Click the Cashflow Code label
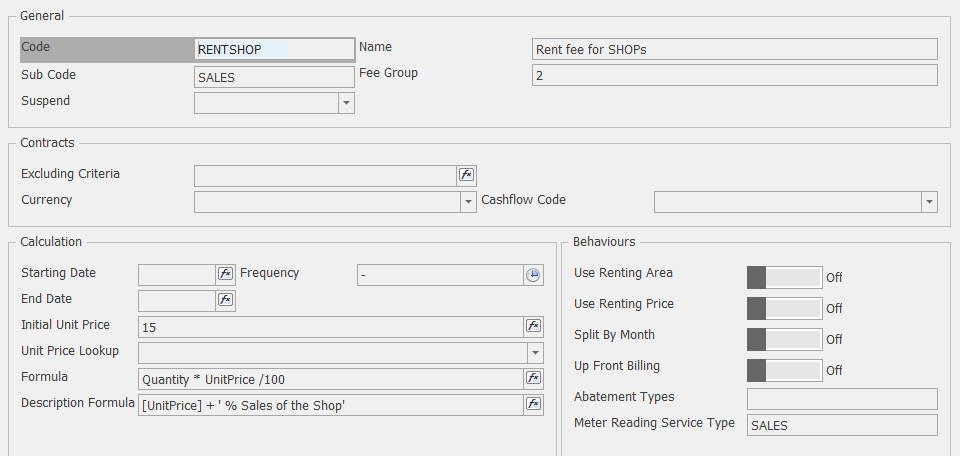 pos(523,200)
